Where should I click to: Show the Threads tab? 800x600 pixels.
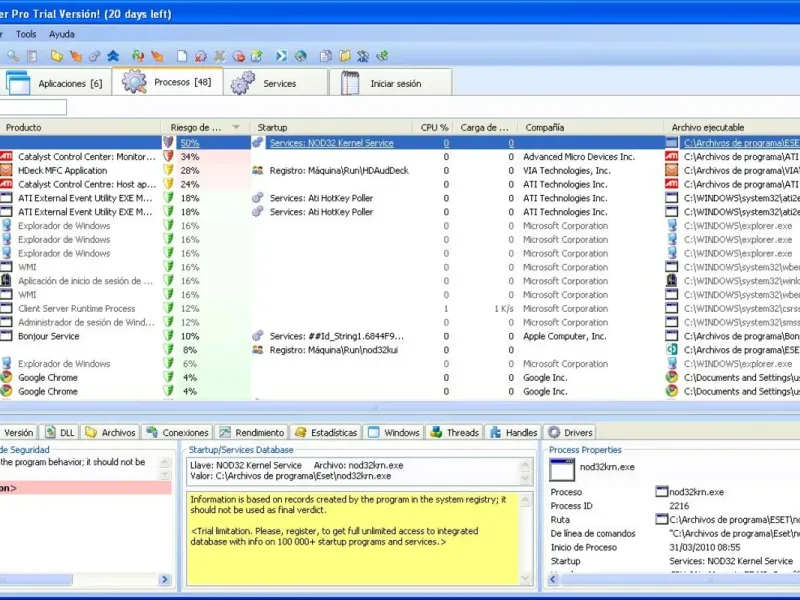[x=455, y=432]
